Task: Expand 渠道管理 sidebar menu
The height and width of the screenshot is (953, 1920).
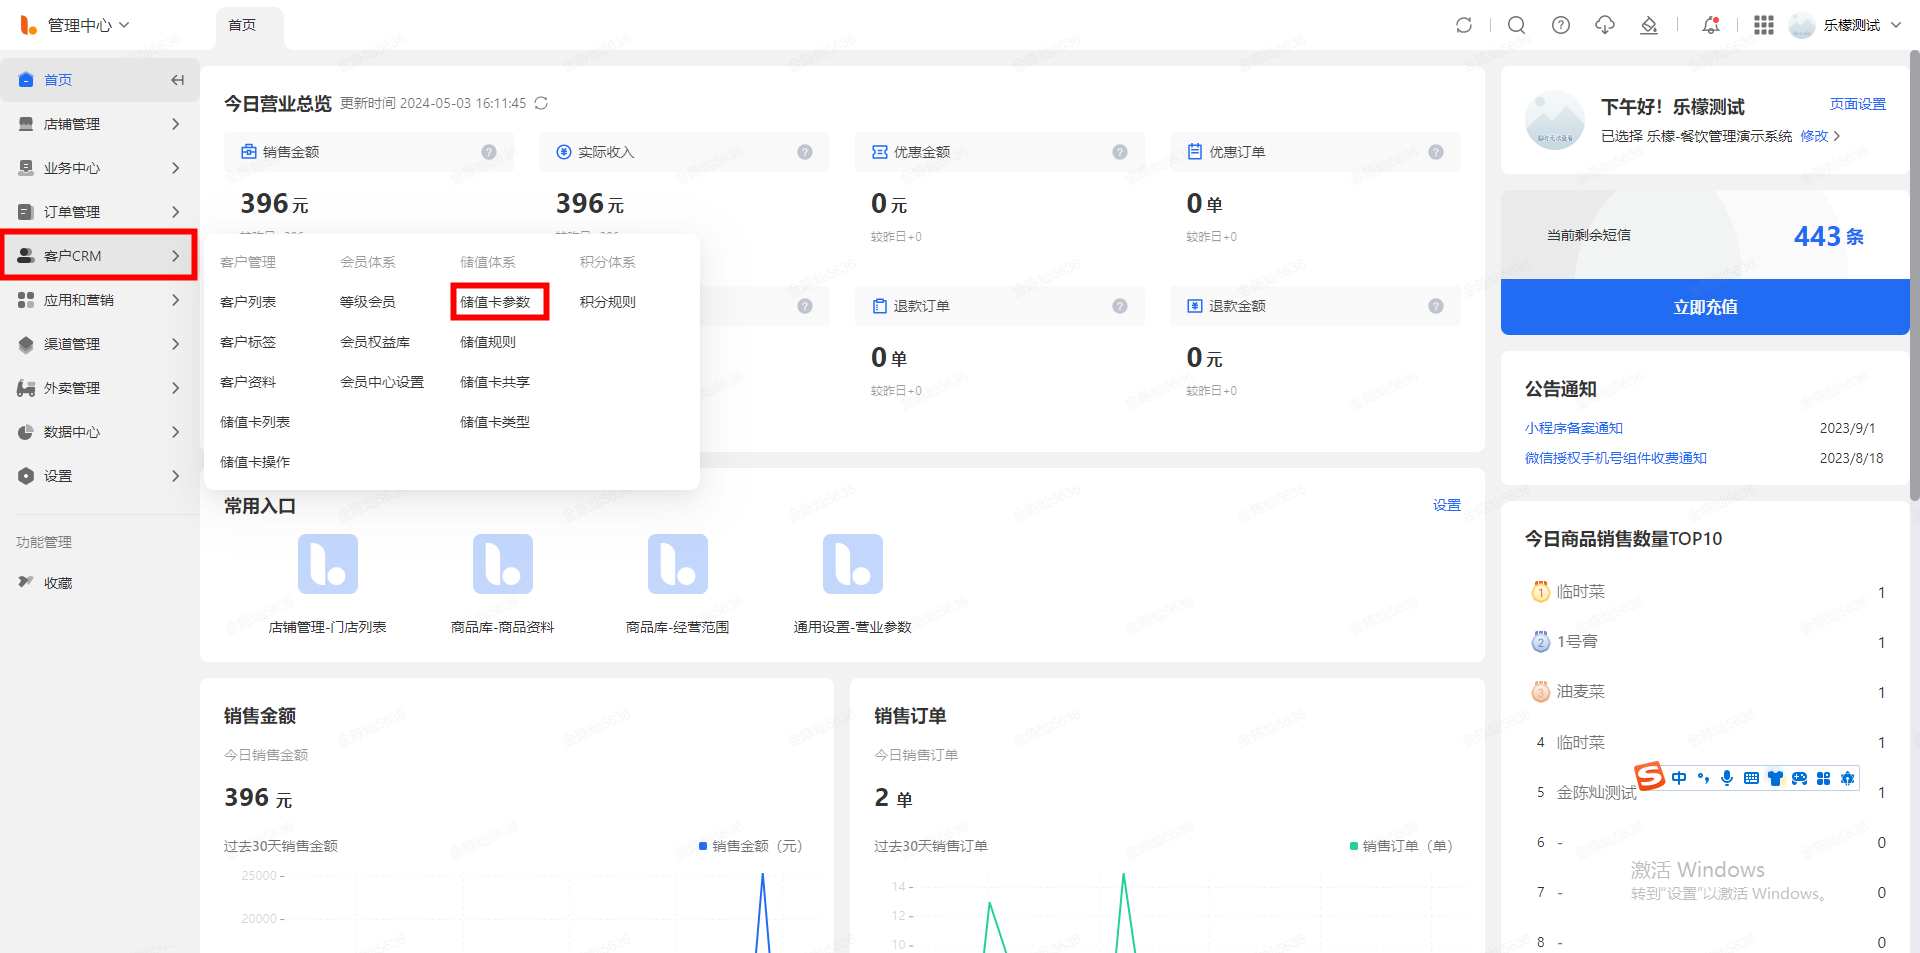Action: pos(100,344)
